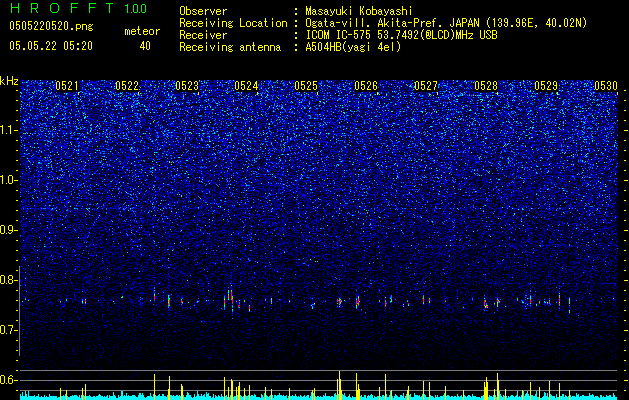Click the 0525 time marker
This screenshot has width=629, height=400.
306,86
